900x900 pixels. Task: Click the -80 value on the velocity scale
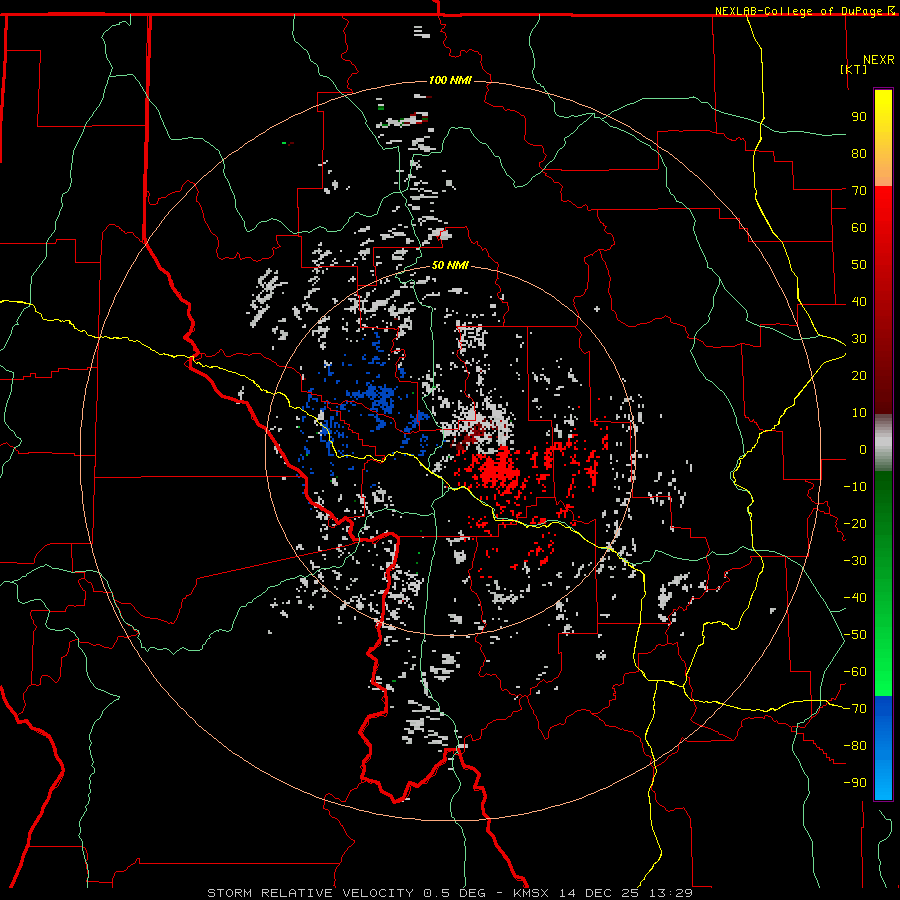[x=855, y=746]
